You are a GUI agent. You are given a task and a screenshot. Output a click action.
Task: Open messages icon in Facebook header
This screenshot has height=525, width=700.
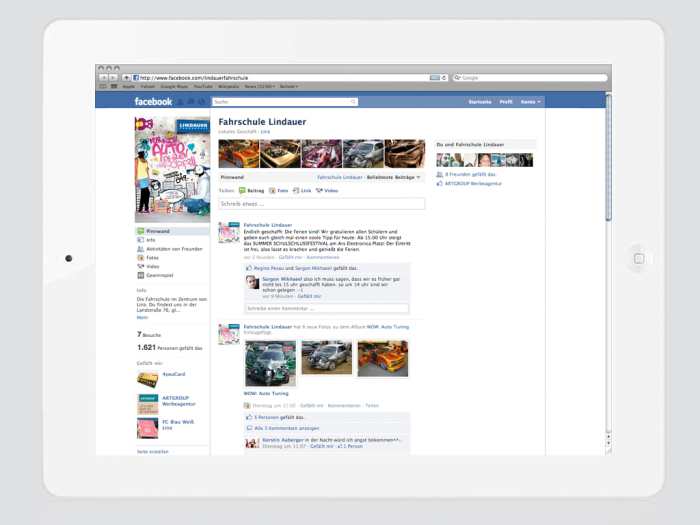pos(191,102)
